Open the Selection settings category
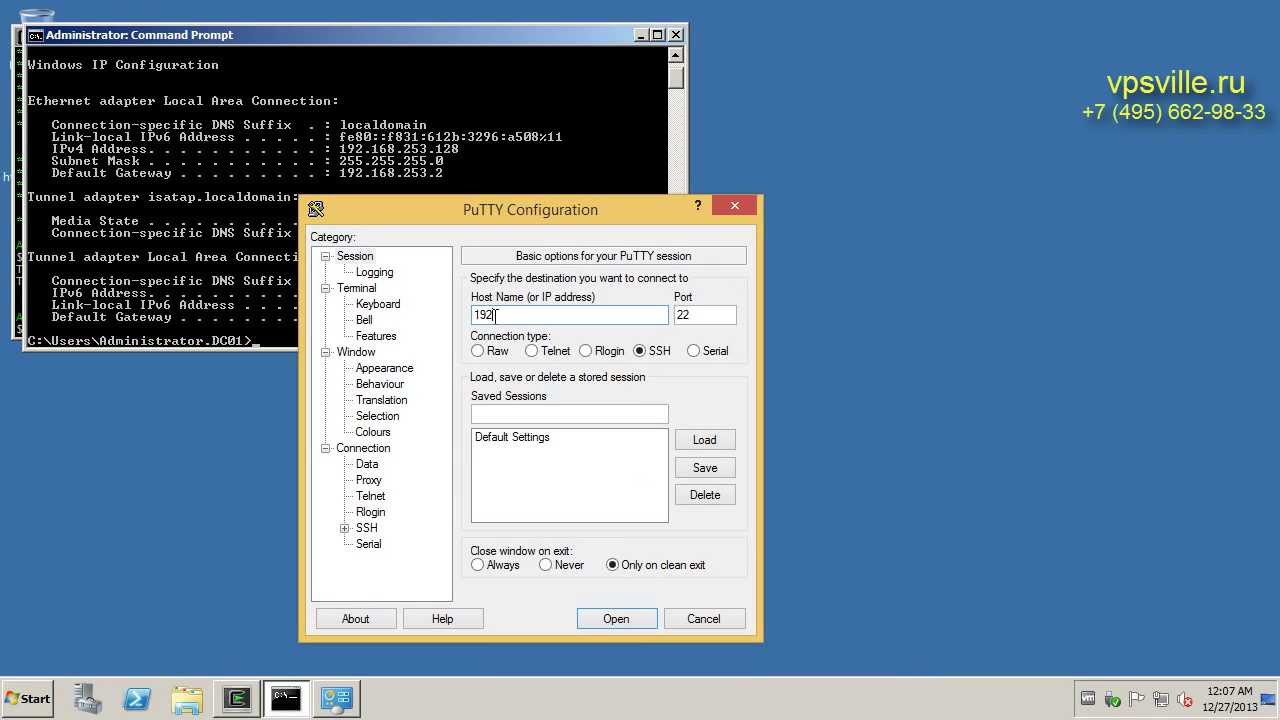This screenshot has height=720, width=1280. 378,416
